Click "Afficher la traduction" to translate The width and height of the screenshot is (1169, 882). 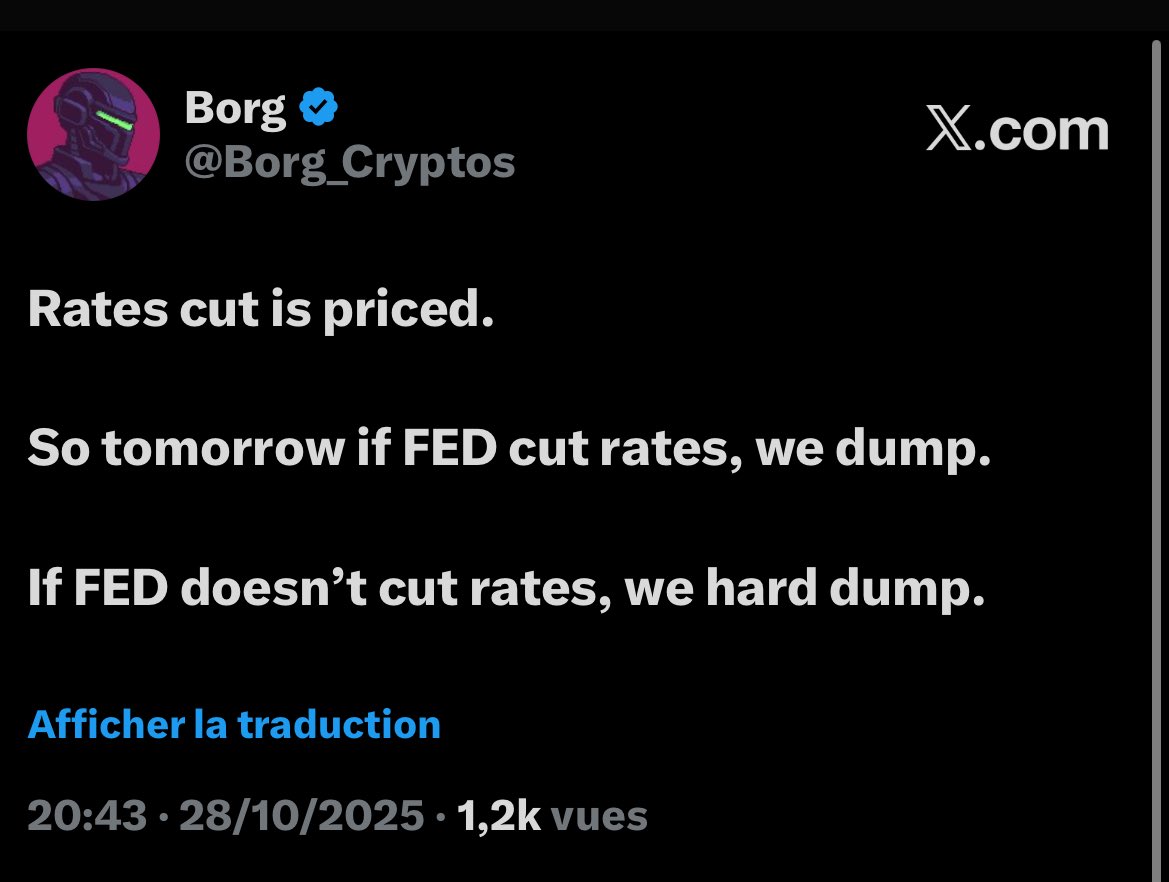(x=234, y=724)
